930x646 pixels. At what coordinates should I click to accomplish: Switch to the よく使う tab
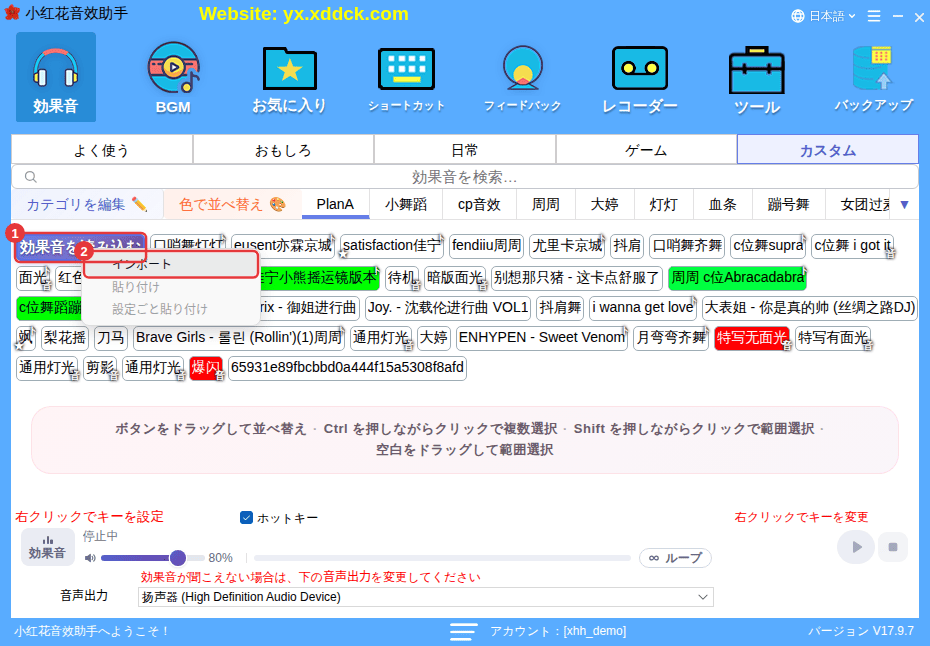click(x=101, y=150)
